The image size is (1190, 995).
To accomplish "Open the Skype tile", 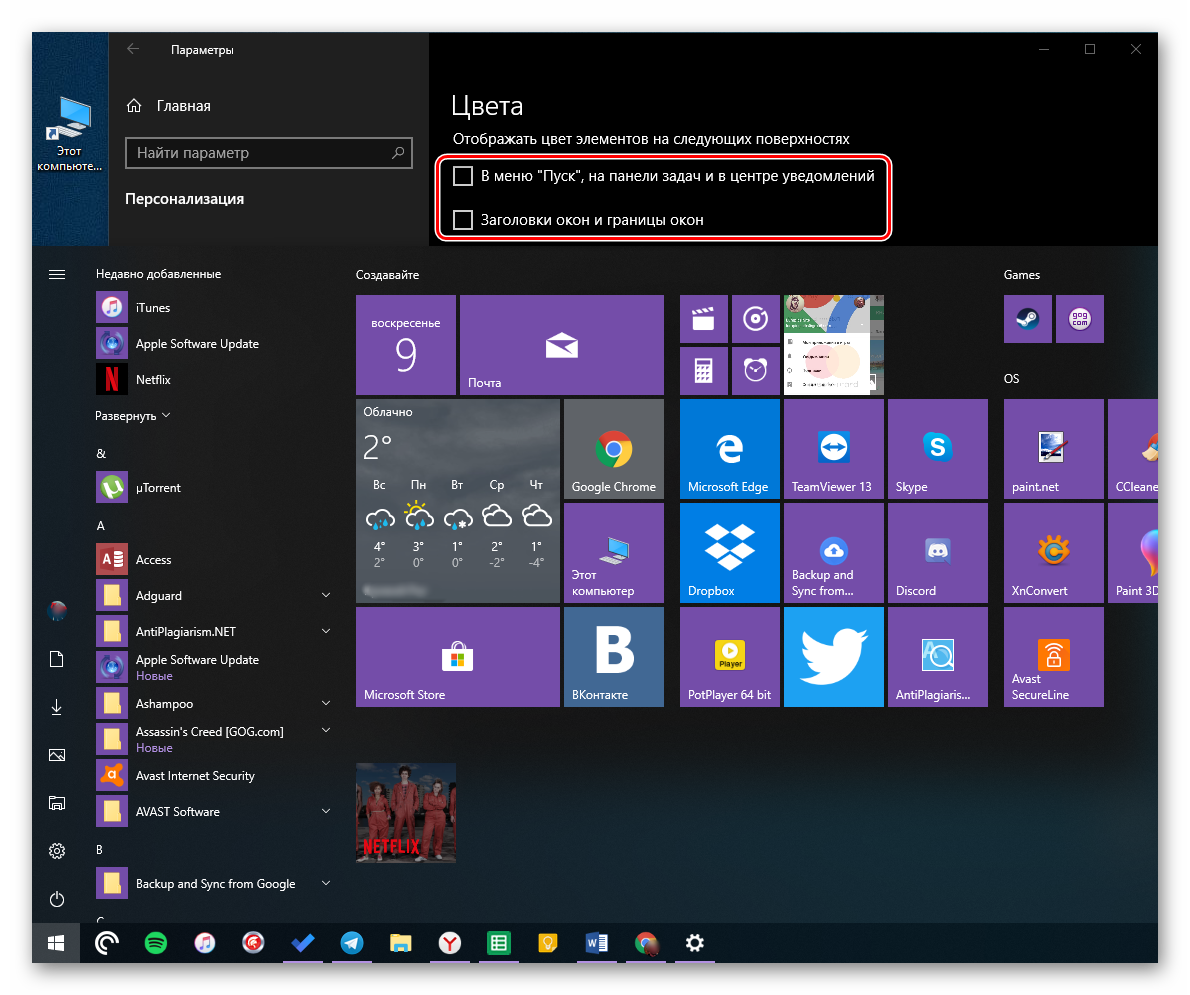I will (x=937, y=449).
